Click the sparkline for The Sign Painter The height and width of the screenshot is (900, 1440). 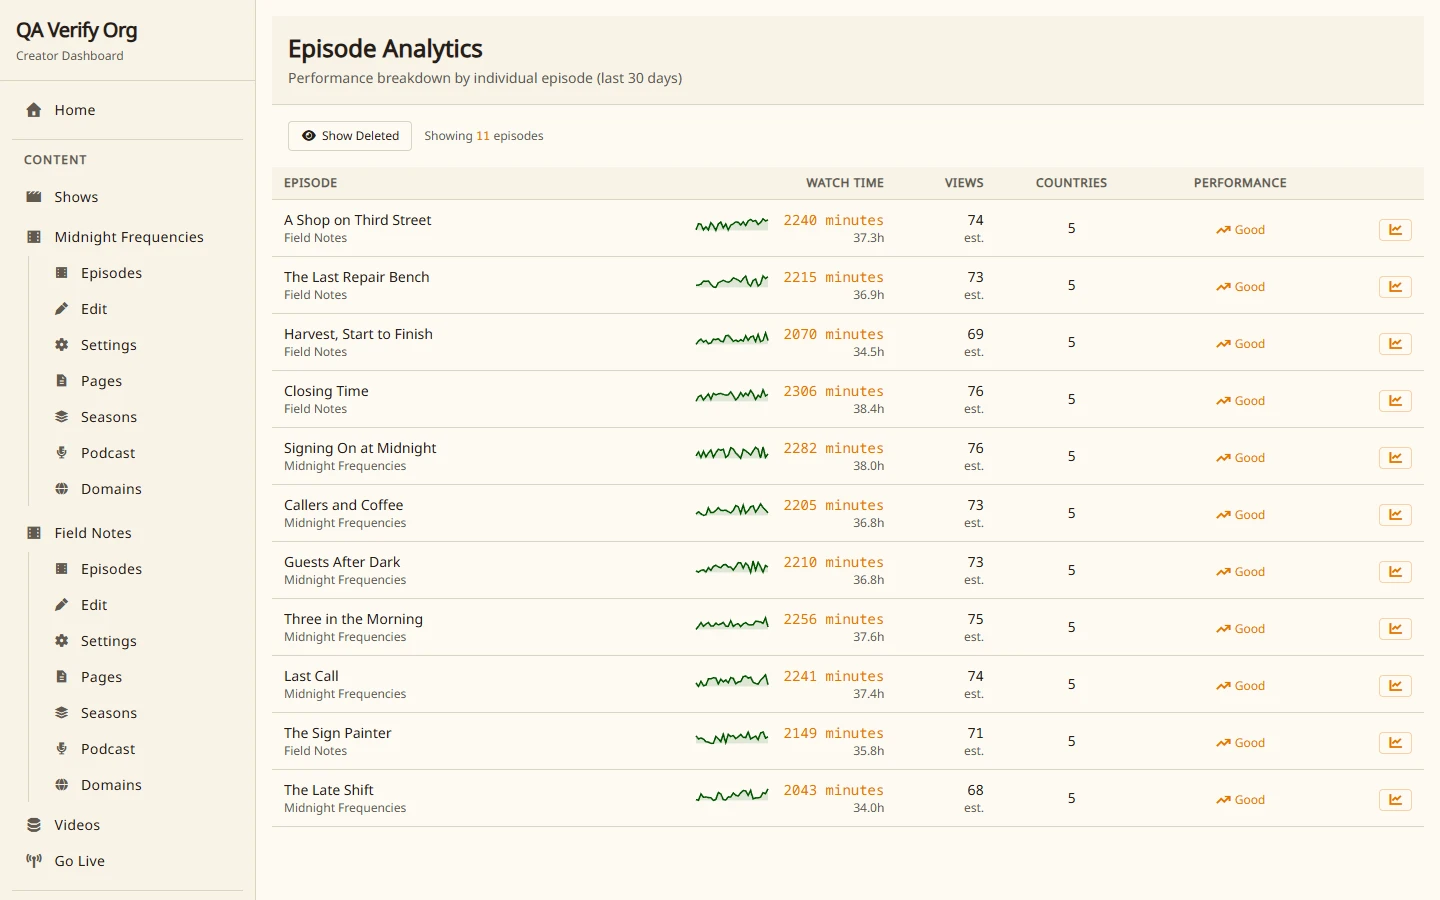(x=732, y=739)
